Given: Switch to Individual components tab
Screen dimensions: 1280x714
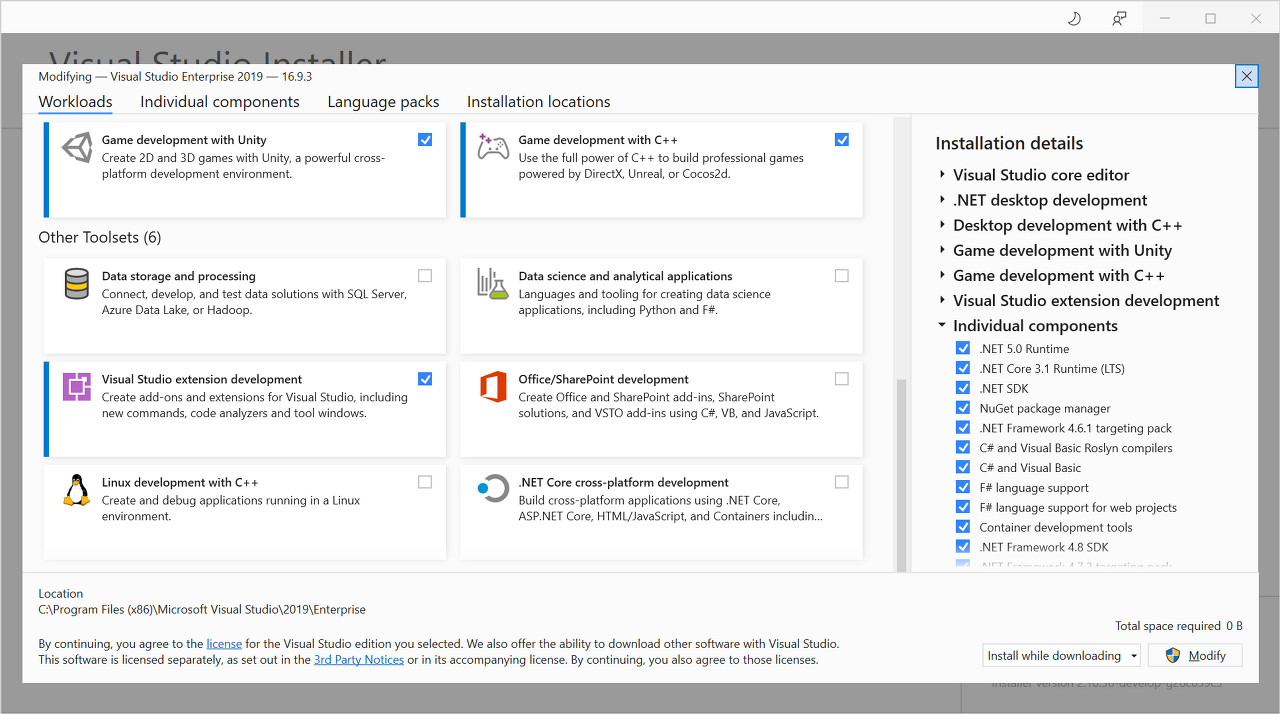Looking at the screenshot, I should click(220, 102).
